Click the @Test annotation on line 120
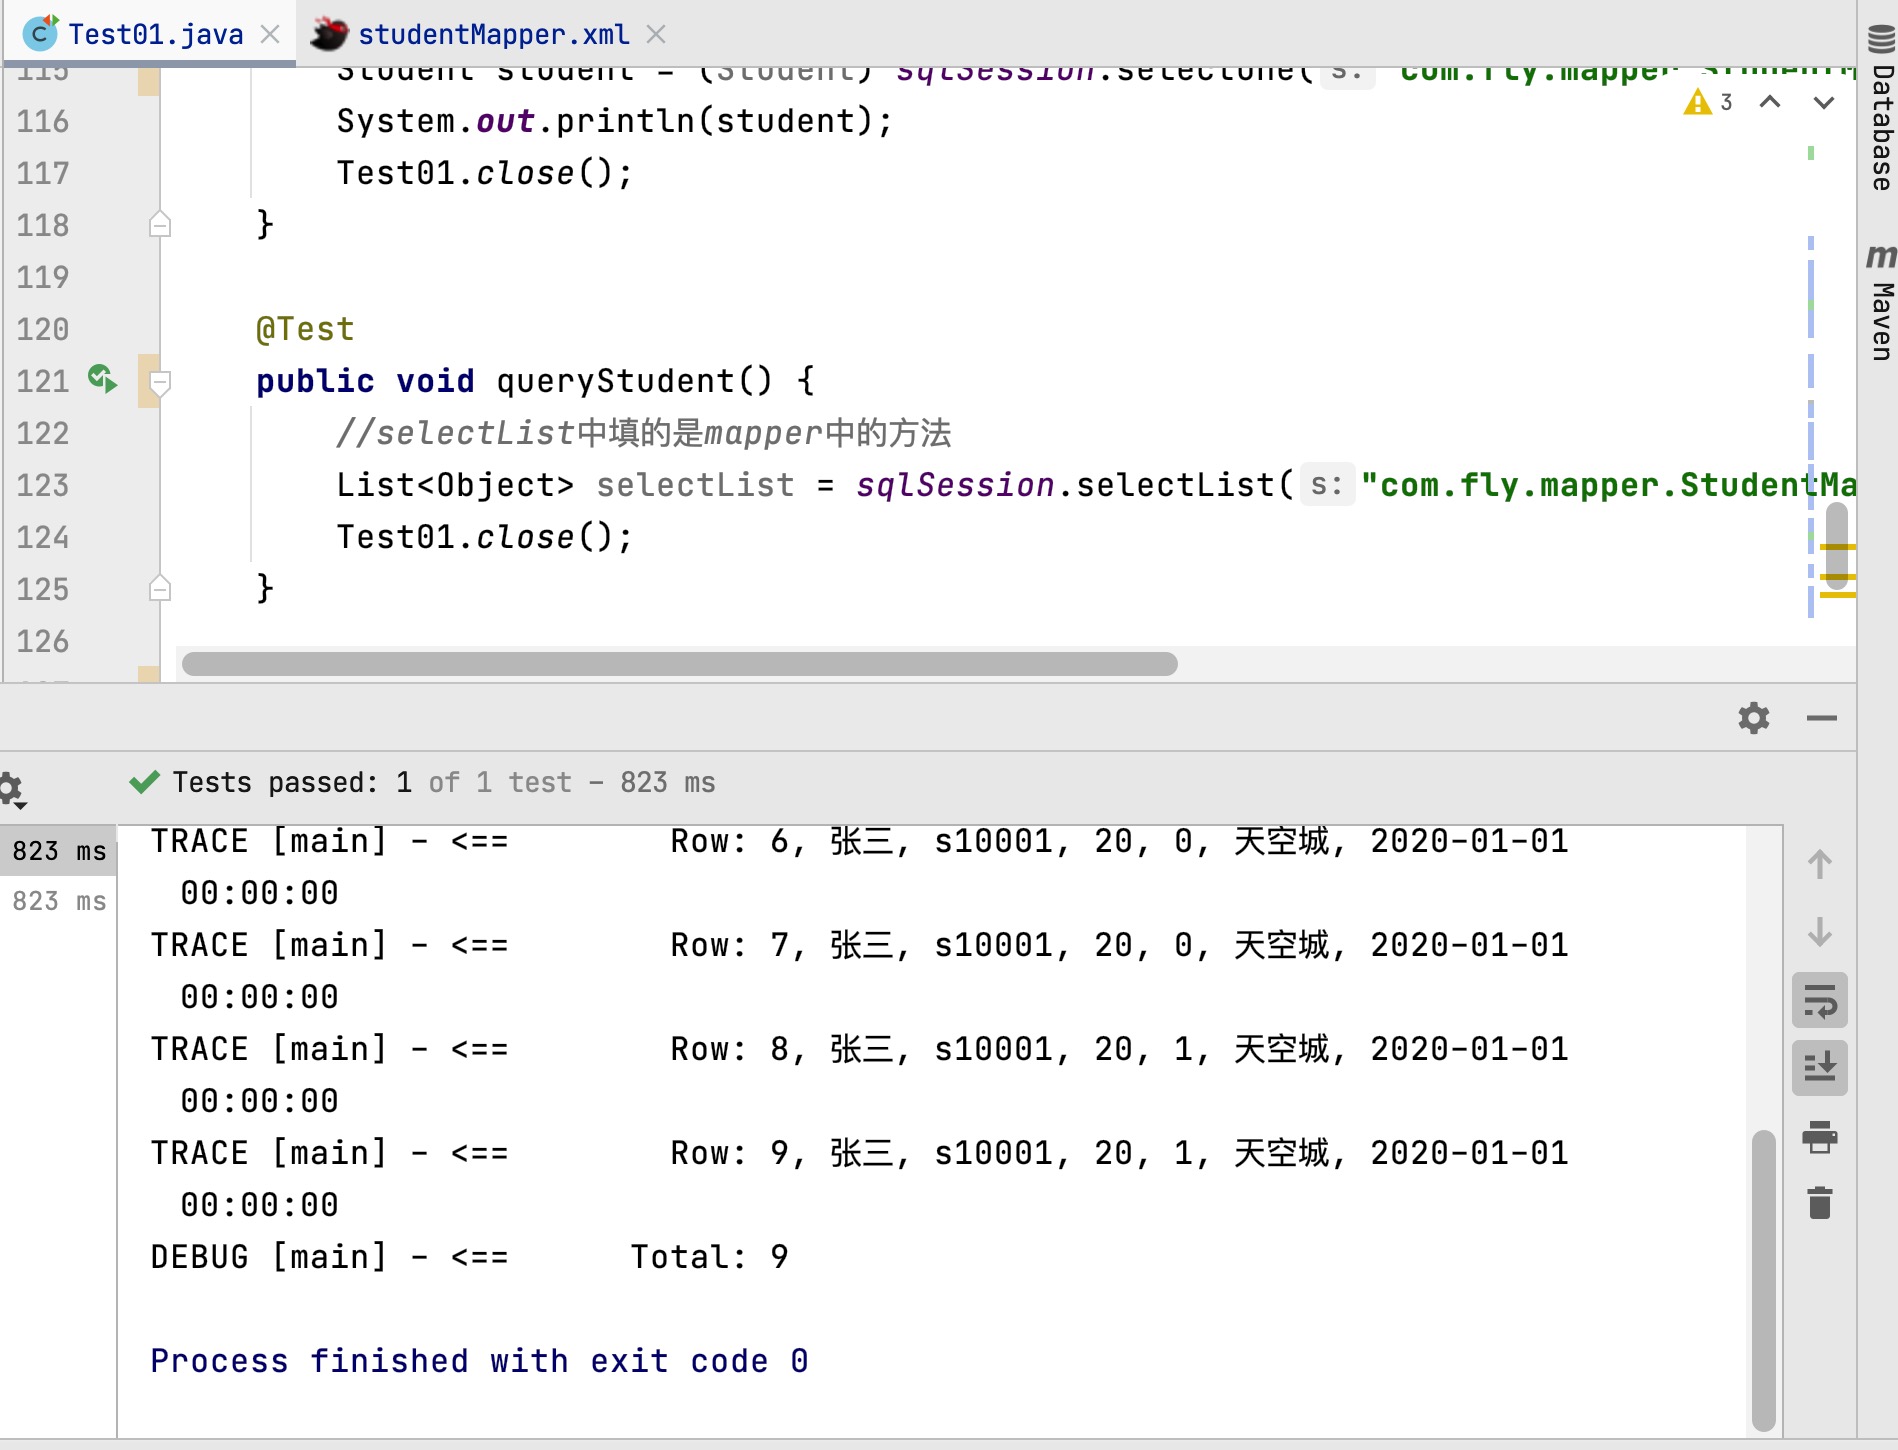Image resolution: width=1898 pixels, height=1450 pixels. tap(305, 329)
